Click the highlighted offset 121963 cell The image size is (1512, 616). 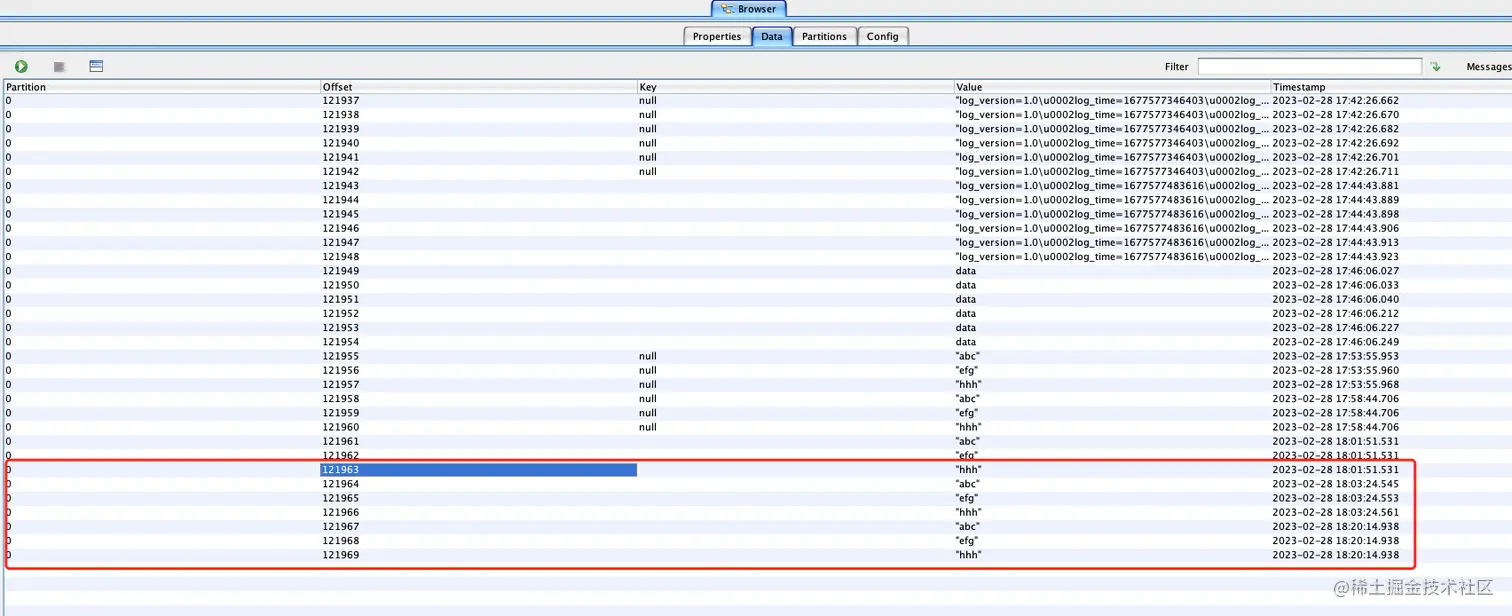[478, 469]
